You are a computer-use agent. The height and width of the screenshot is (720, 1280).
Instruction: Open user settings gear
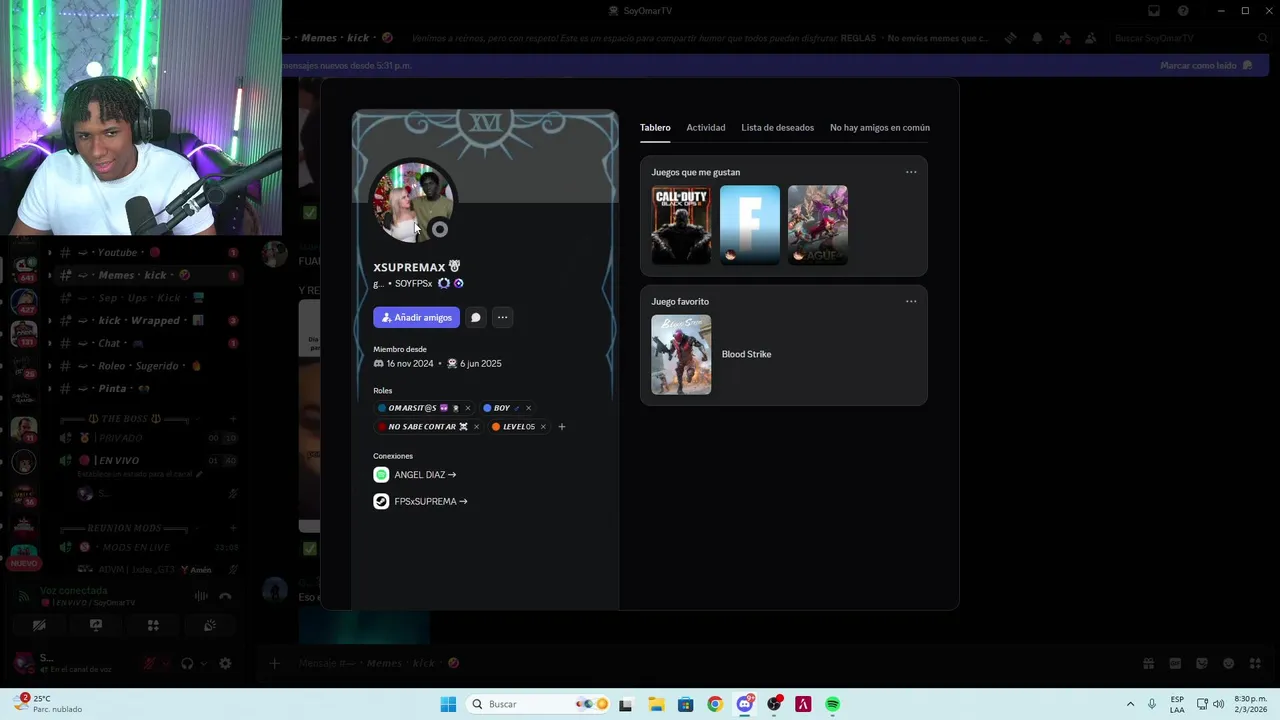[x=225, y=663]
